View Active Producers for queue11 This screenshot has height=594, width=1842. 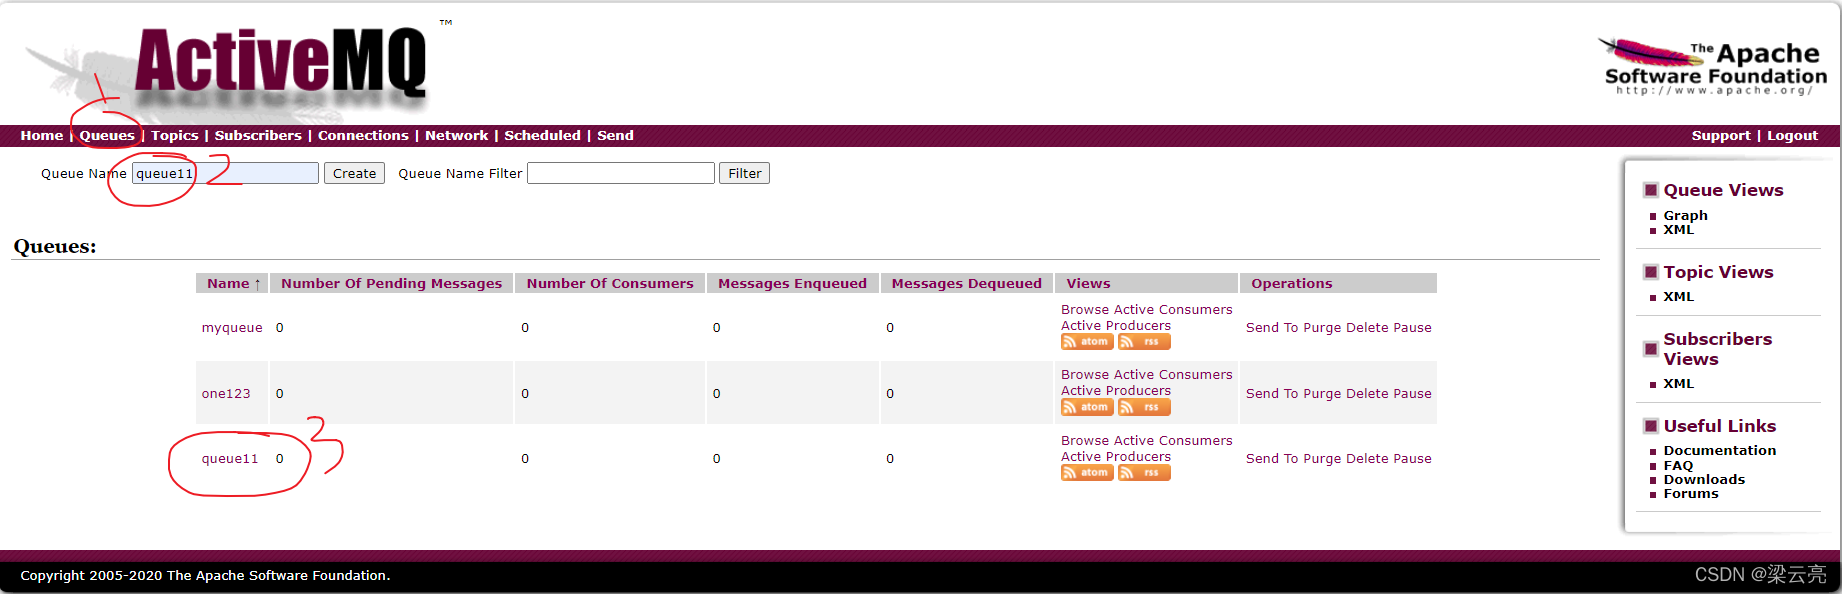(1116, 456)
